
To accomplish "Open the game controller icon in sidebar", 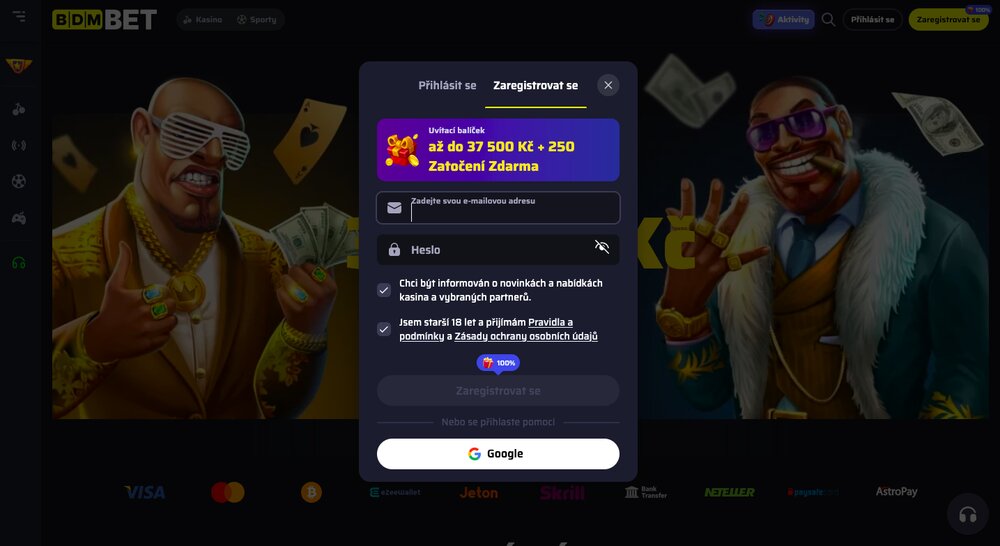I will click(x=19, y=218).
